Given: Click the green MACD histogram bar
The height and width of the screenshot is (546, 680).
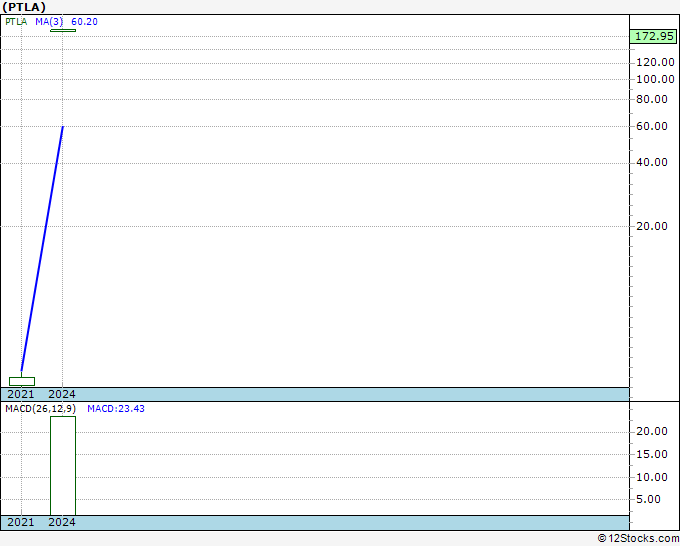Looking at the screenshot, I should click(x=63, y=466).
